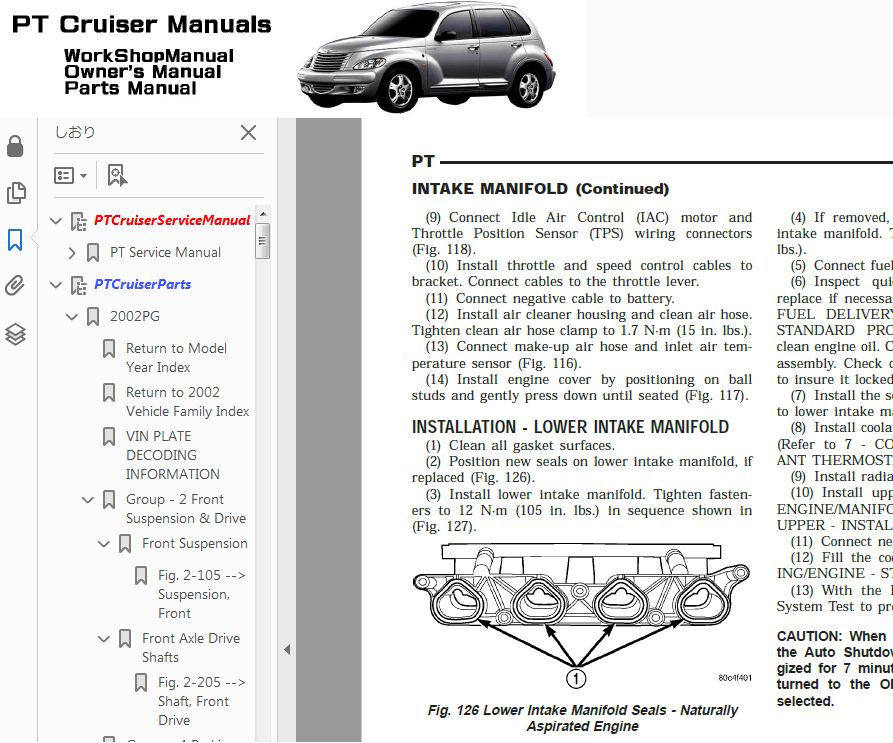Screen dimensions: 893x743
Task: Click the PT Cruiser Manuals title
Action: (x=142, y=24)
